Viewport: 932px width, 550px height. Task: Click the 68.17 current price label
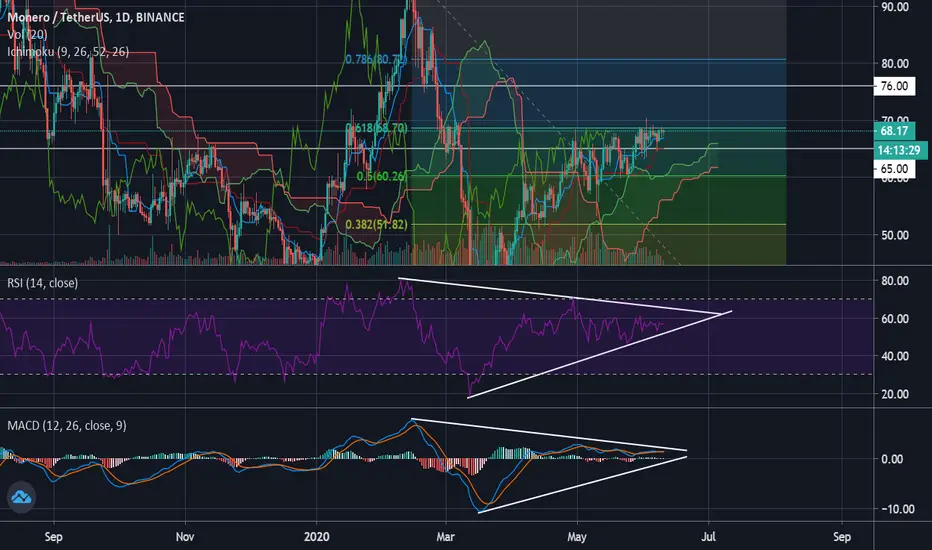(x=894, y=131)
